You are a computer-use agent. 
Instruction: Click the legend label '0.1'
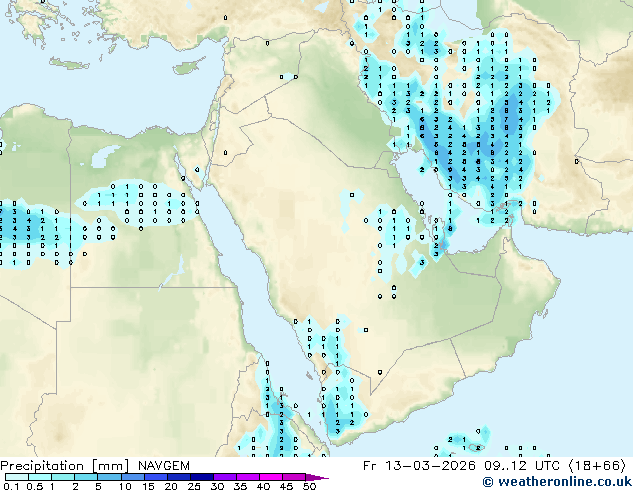pos(11,486)
